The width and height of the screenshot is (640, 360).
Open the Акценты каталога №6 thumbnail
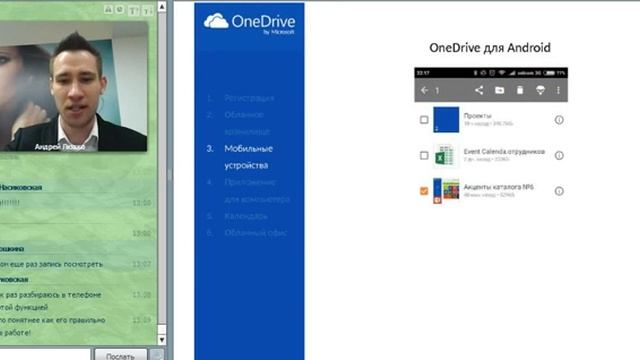[x=446, y=191]
